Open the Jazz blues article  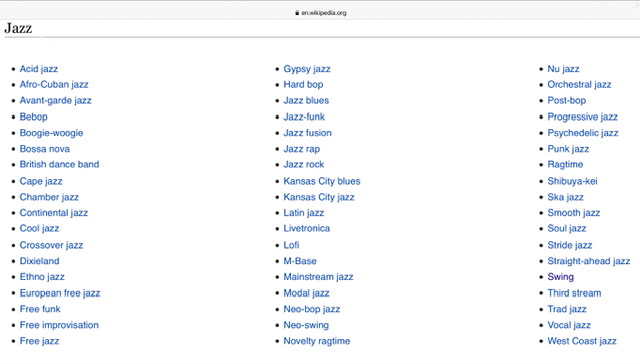tap(306, 100)
